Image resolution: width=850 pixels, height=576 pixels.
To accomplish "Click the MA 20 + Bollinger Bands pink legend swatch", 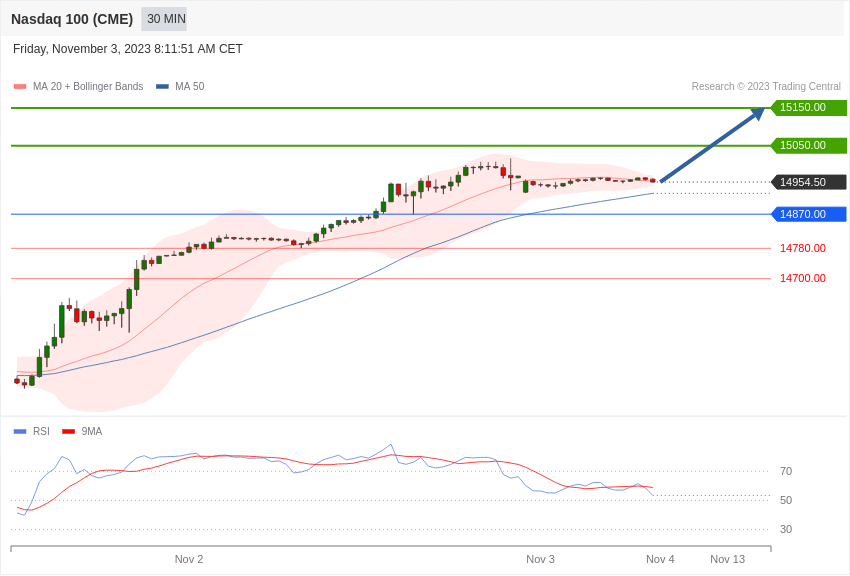I will [x=20, y=87].
